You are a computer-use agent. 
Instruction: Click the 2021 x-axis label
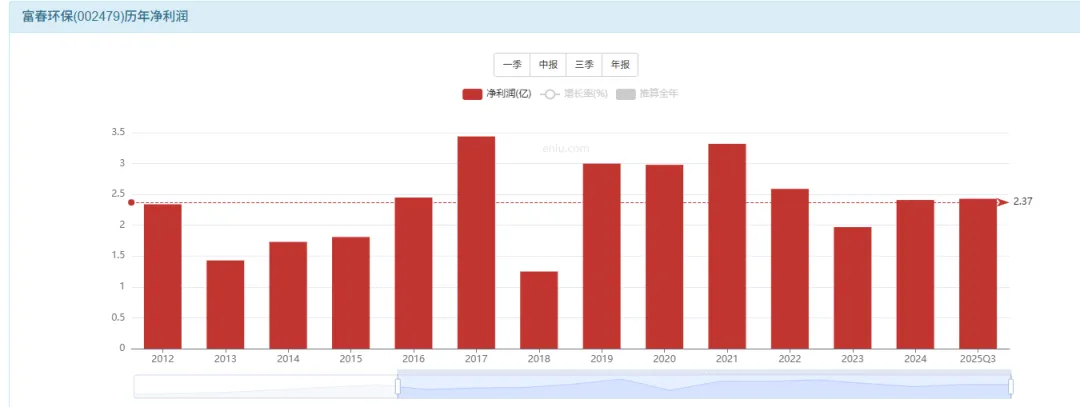click(x=727, y=359)
